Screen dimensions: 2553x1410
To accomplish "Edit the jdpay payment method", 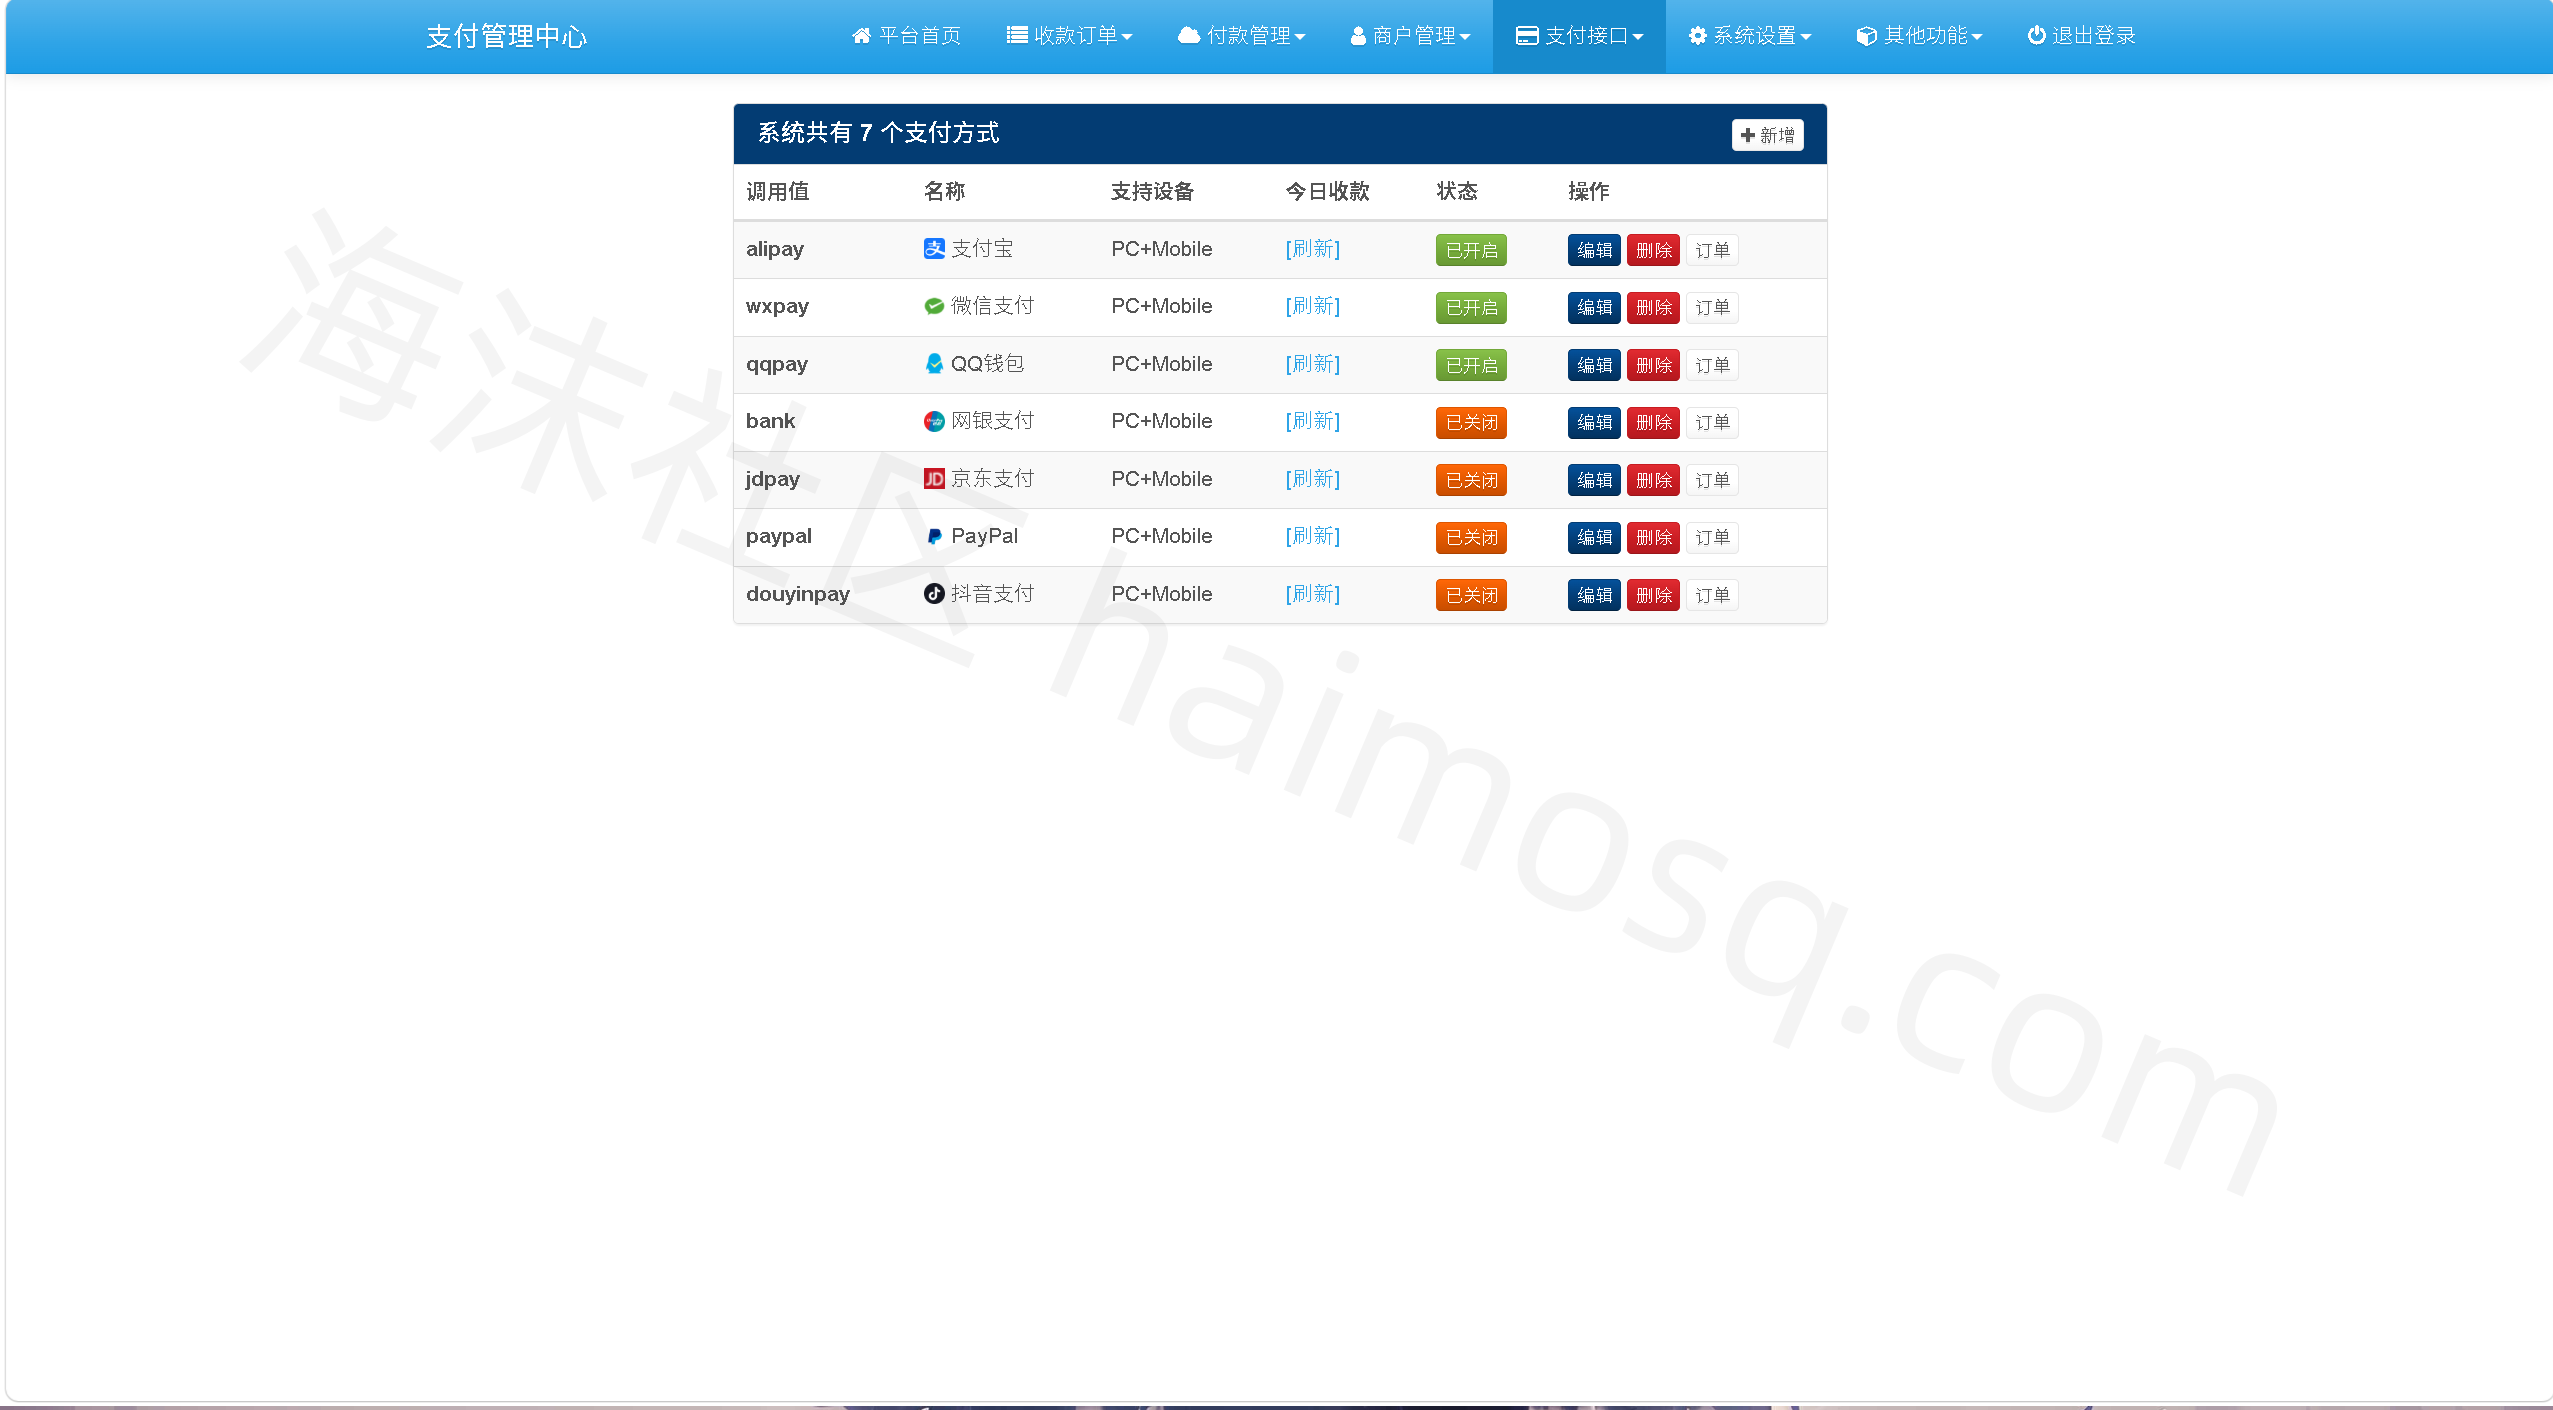I will [1594, 480].
